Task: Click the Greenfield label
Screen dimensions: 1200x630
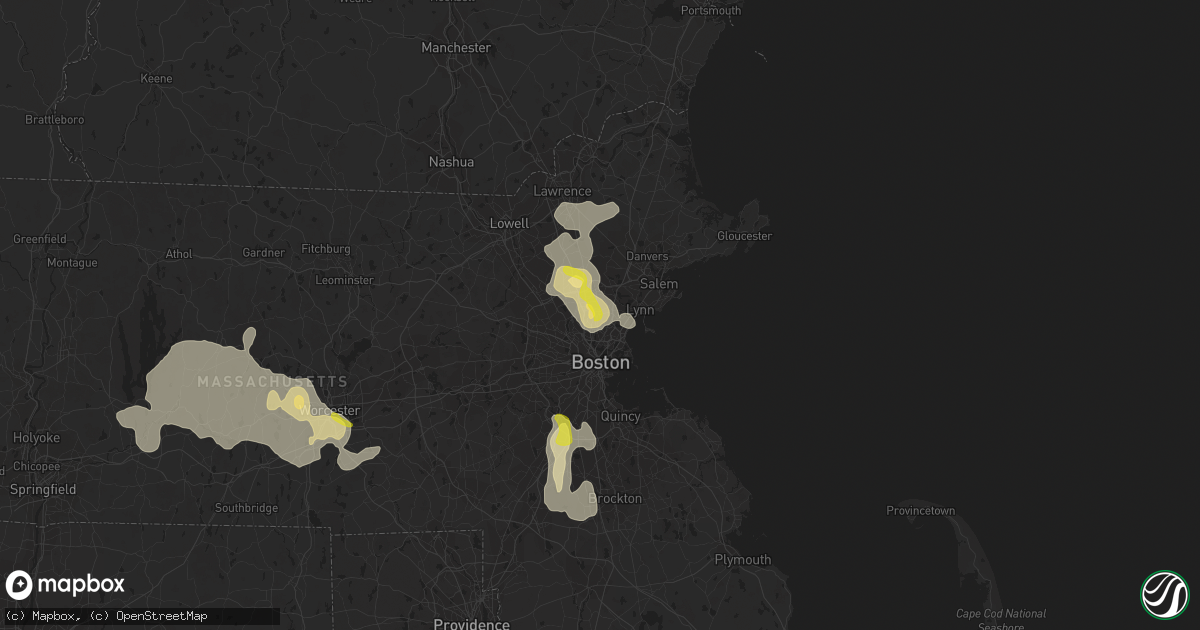Action: (39, 240)
